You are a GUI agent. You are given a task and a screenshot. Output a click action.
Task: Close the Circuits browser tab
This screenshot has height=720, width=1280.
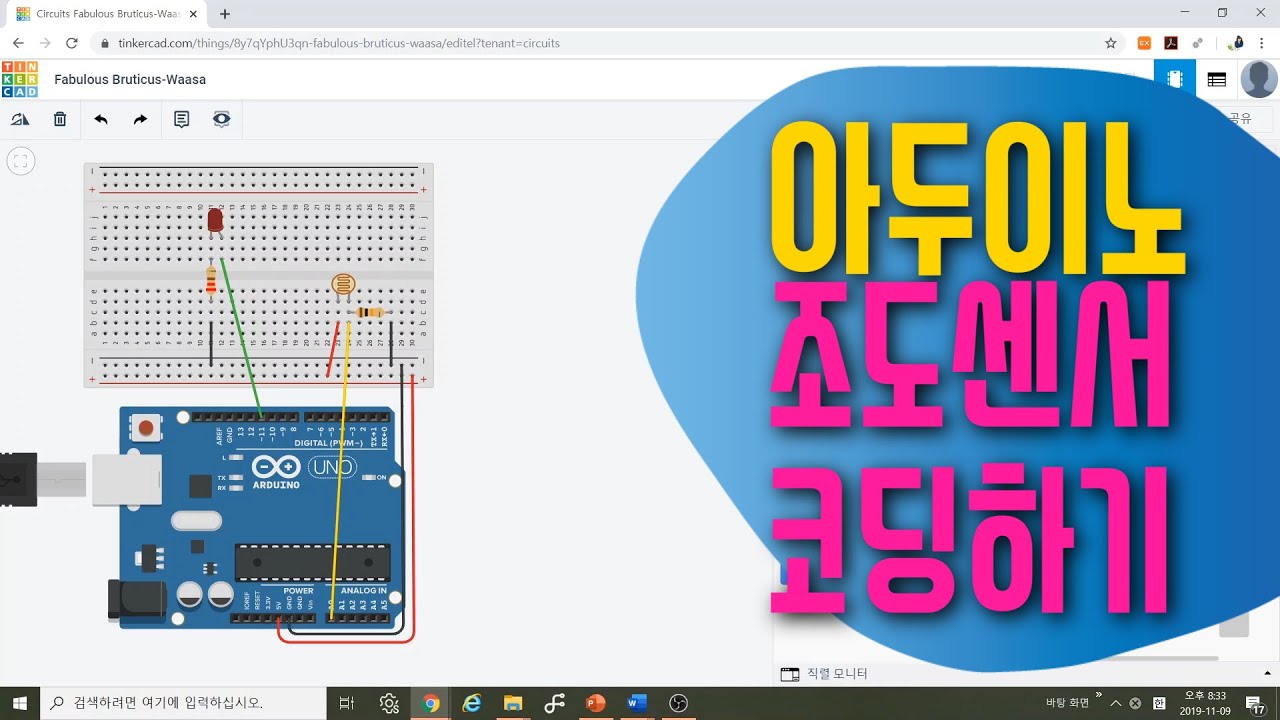(193, 14)
